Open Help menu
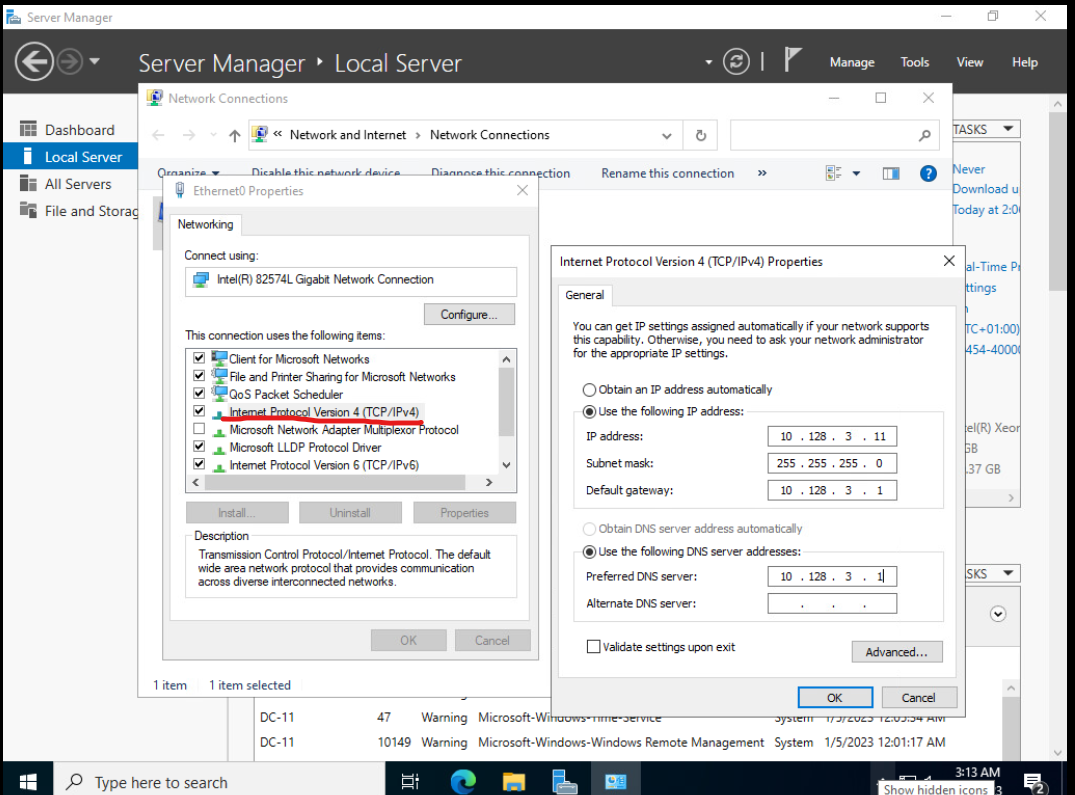Image resolution: width=1075 pixels, height=795 pixels. [1024, 62]
